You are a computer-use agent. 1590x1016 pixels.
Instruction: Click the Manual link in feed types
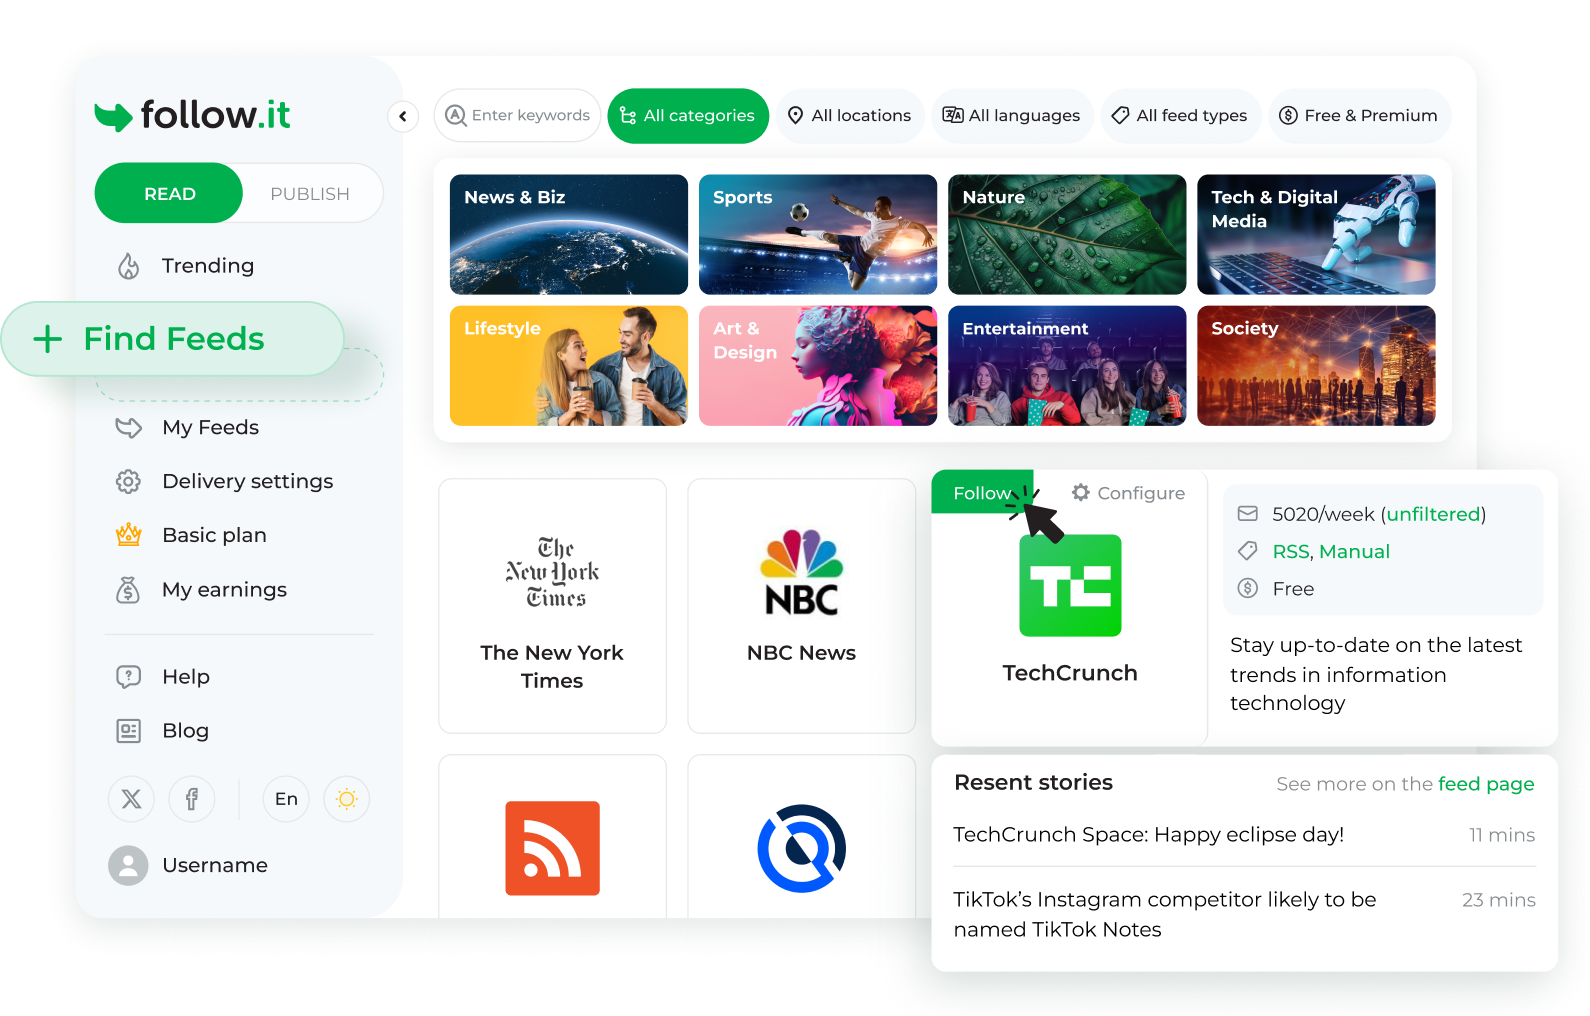[1354, 552]
